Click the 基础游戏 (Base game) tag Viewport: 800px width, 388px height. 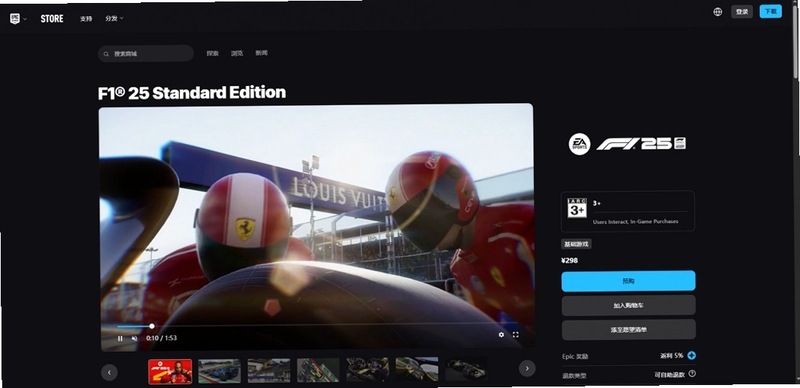coord(577,244)
